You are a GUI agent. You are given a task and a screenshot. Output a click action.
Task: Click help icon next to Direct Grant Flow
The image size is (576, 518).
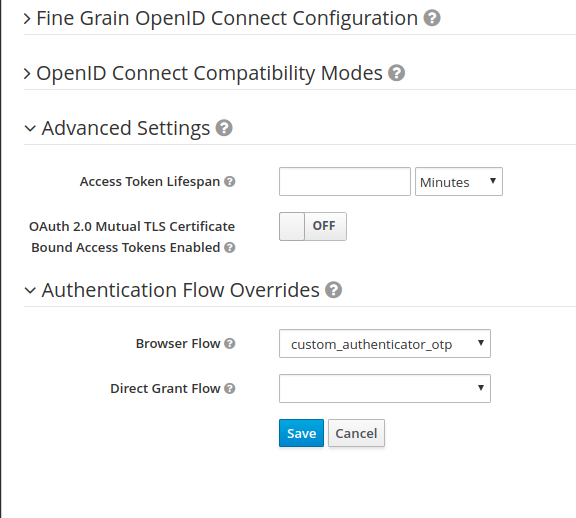point(230,388)
